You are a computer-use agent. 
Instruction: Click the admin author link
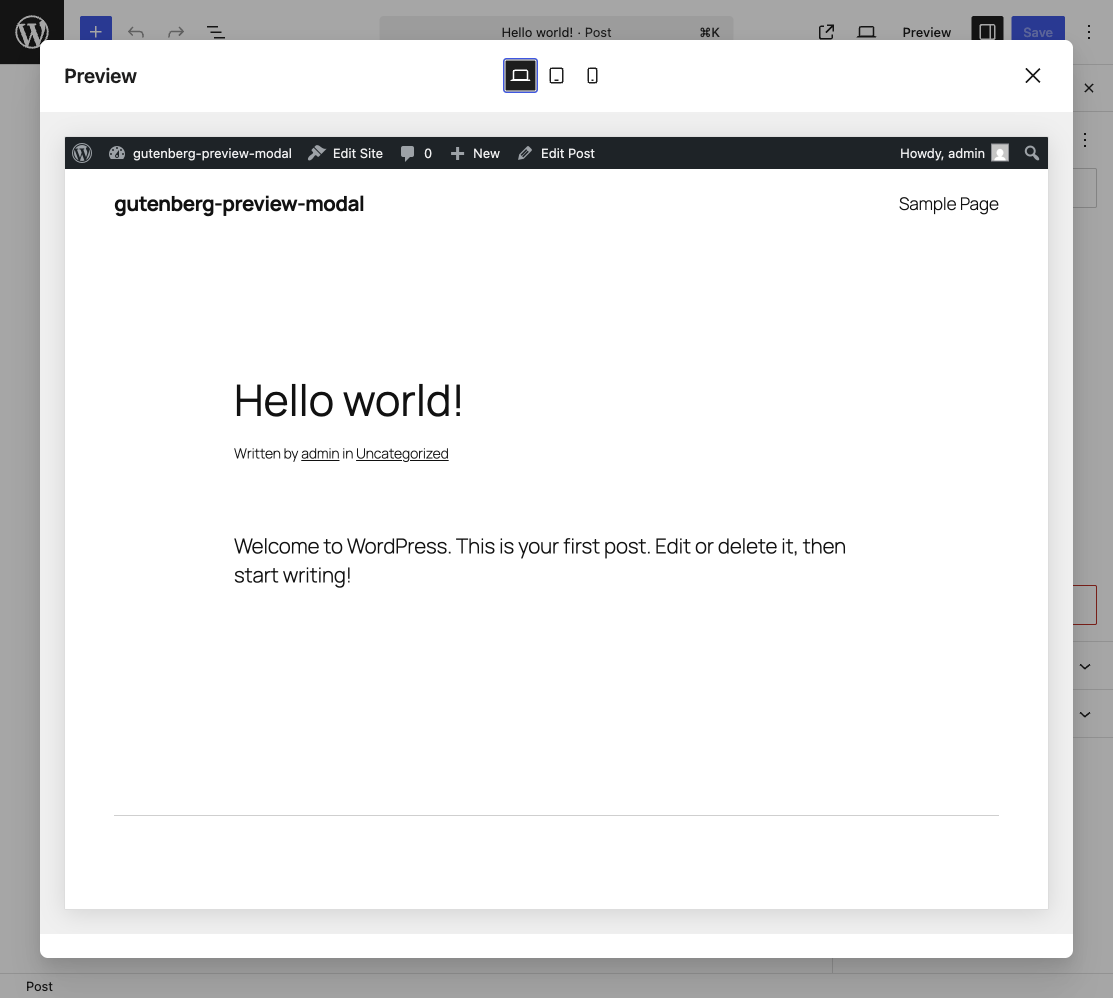(320, 454)
